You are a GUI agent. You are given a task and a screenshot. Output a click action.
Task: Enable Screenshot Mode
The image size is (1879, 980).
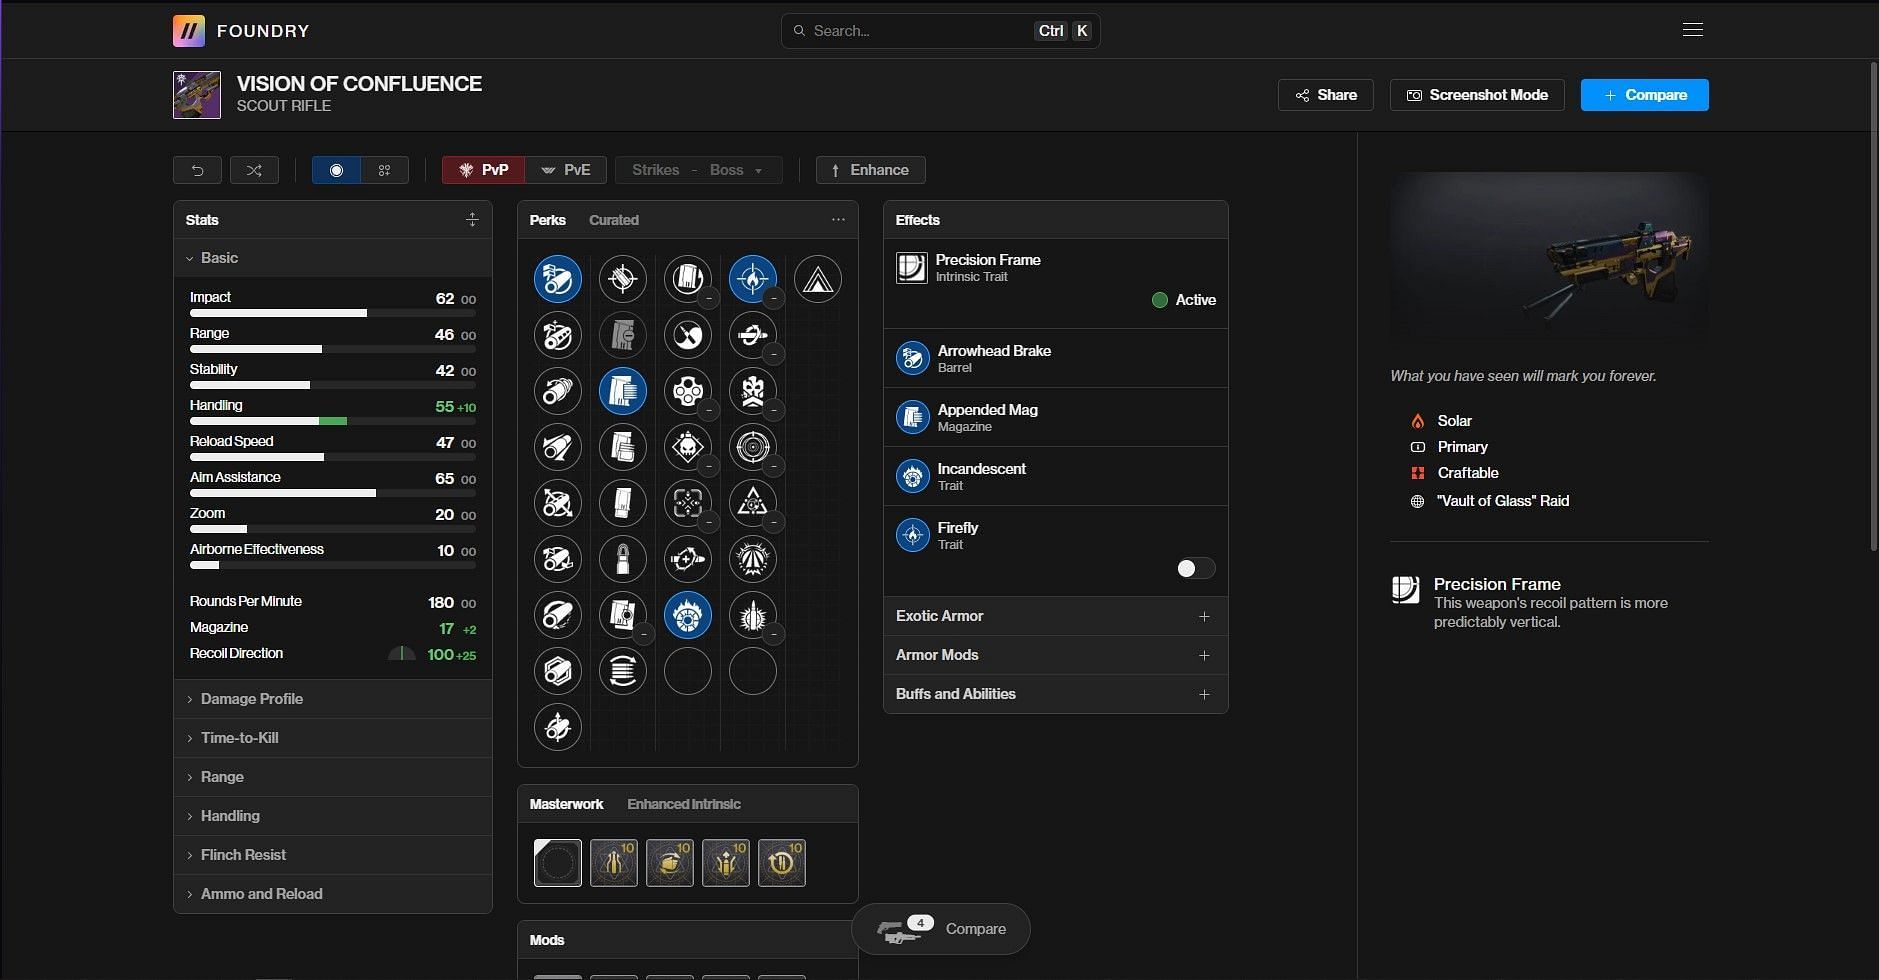tap(1477, 95)
